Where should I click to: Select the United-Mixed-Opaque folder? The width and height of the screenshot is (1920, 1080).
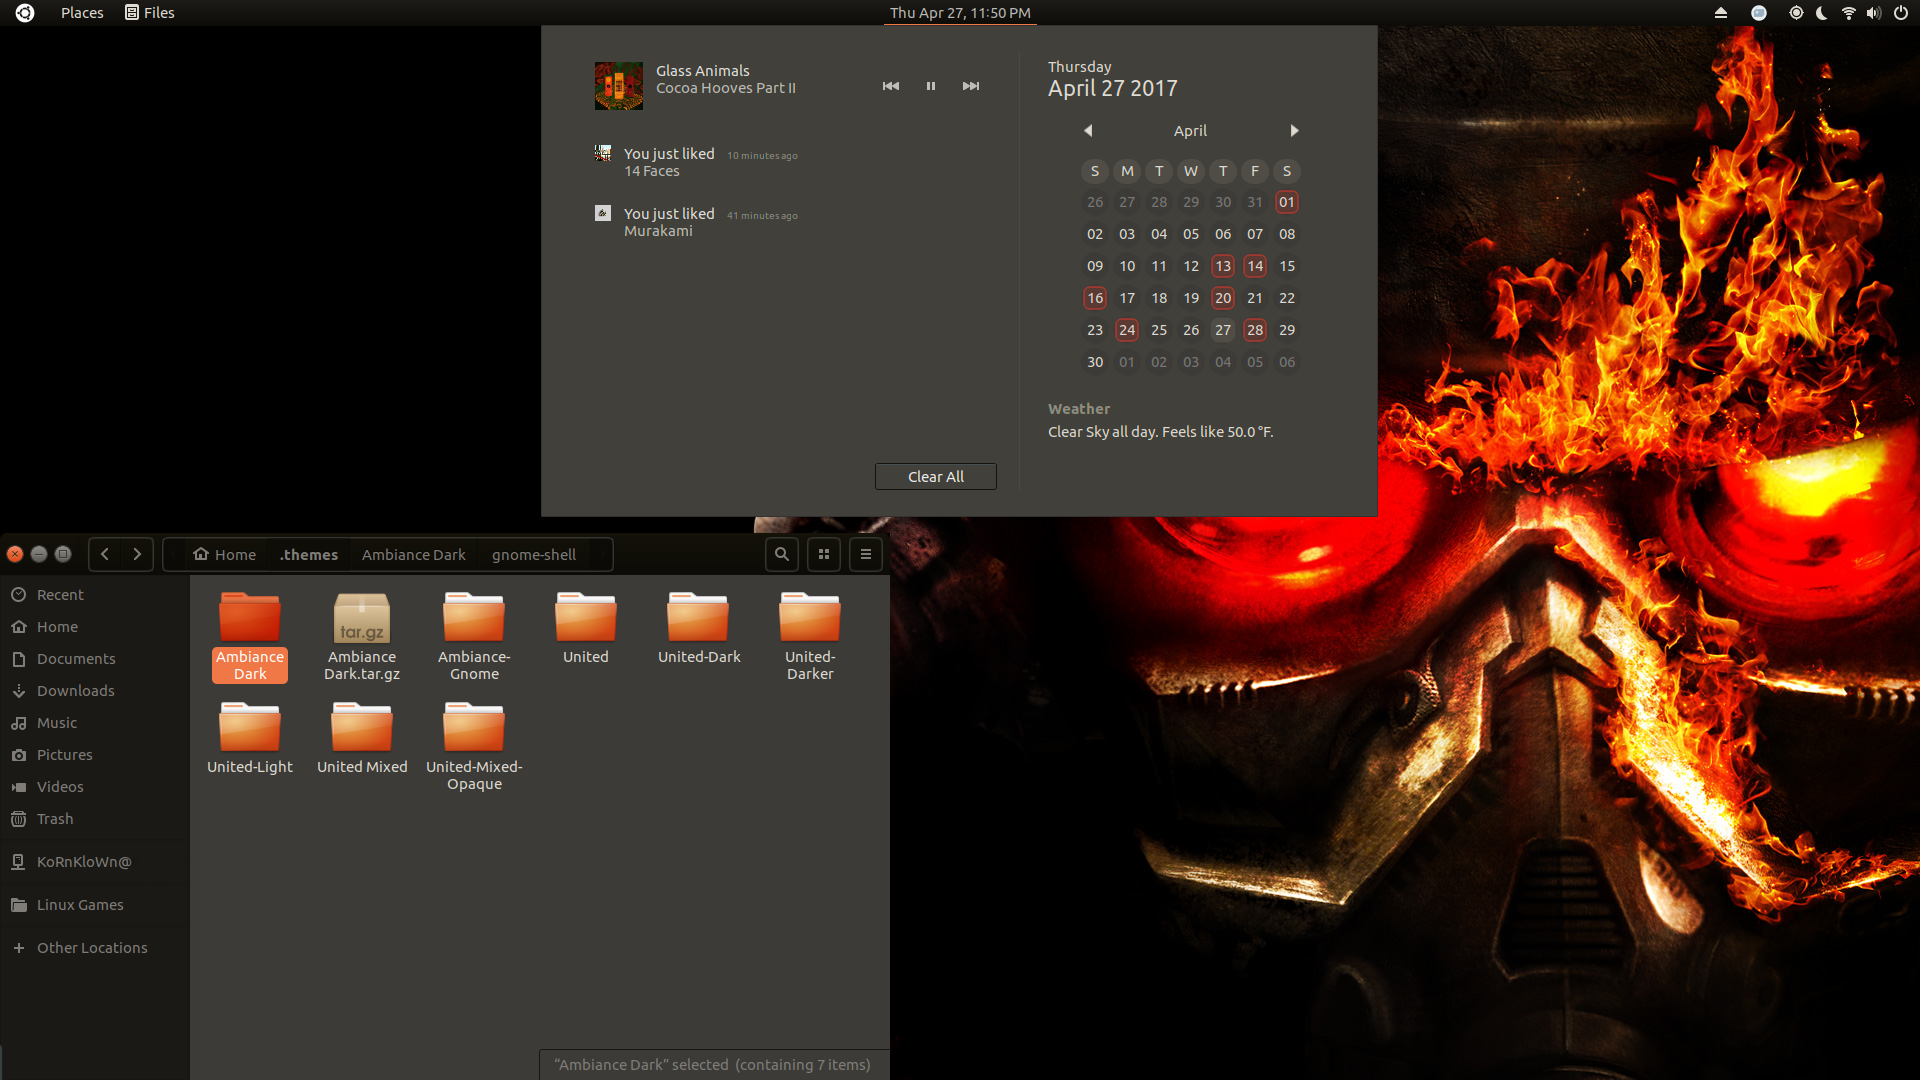474,746
